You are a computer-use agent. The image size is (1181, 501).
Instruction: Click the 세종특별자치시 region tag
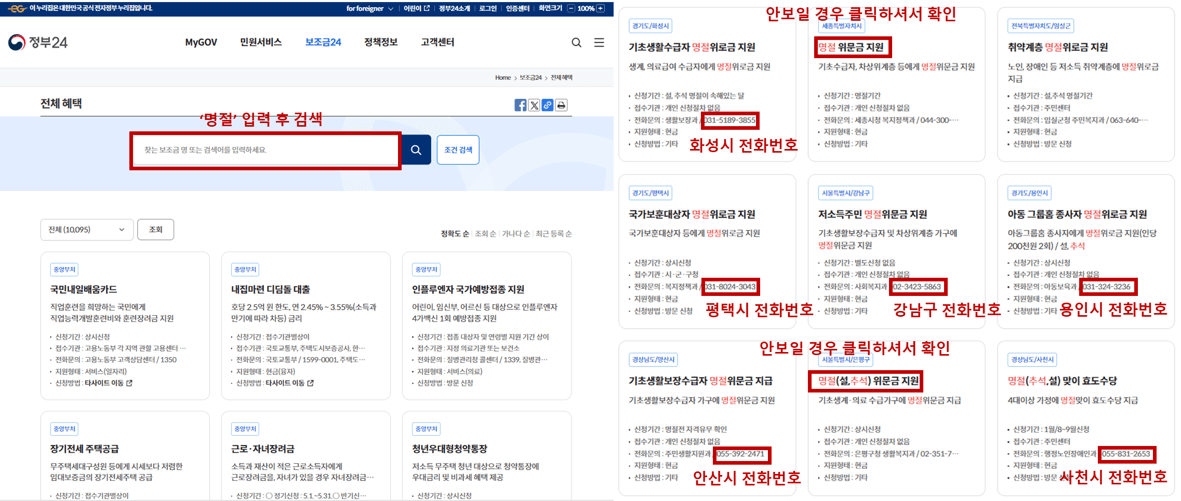(x=841, y=25)
